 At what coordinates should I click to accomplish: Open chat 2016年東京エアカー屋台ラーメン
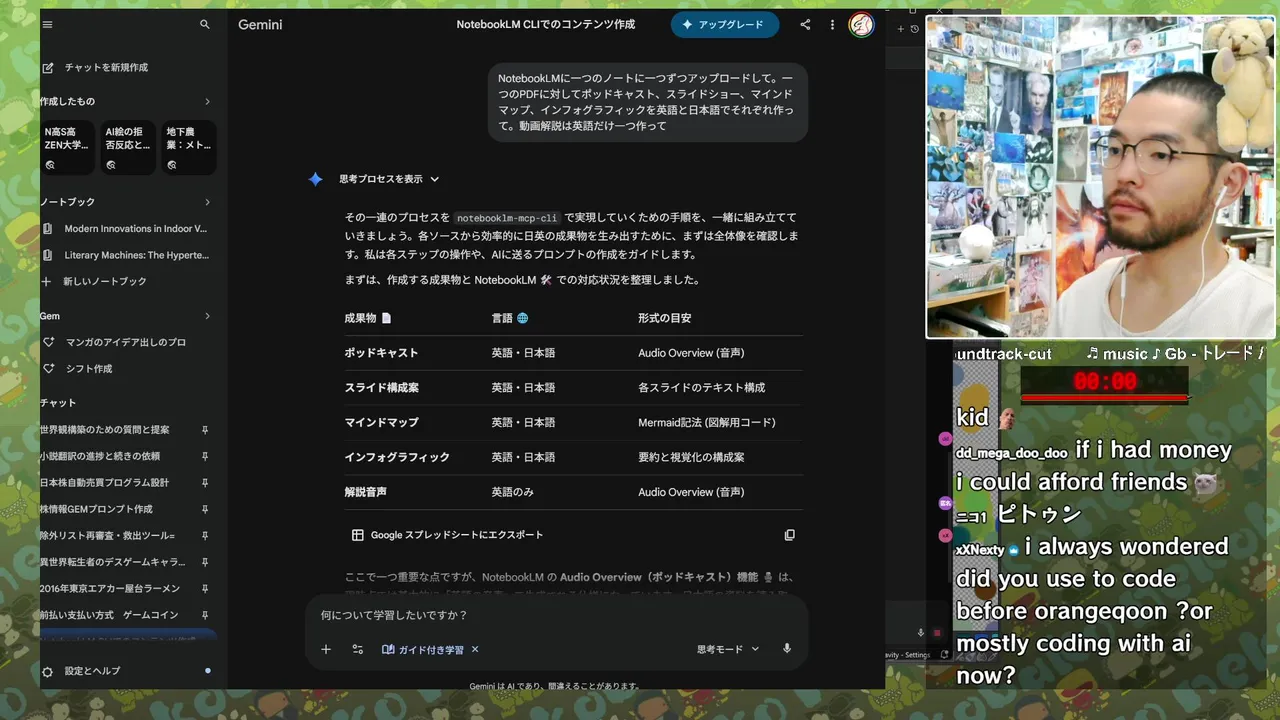tap(110, 588)
